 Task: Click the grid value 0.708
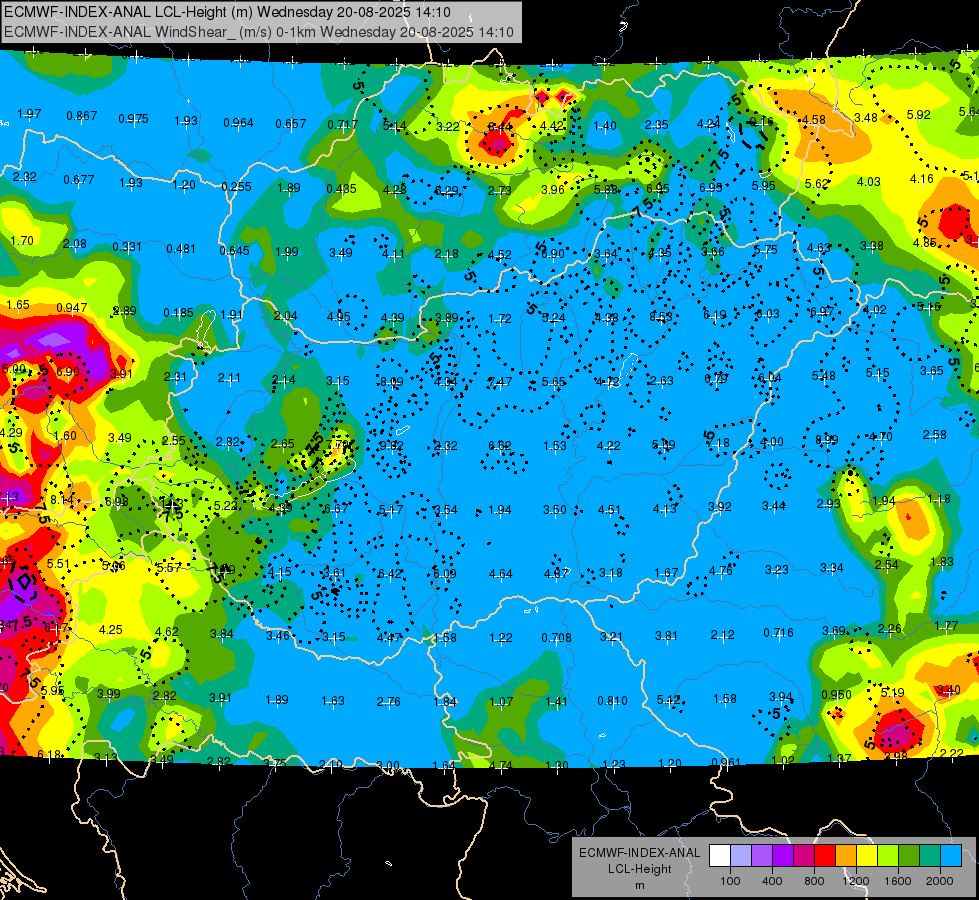pos(556,638)
